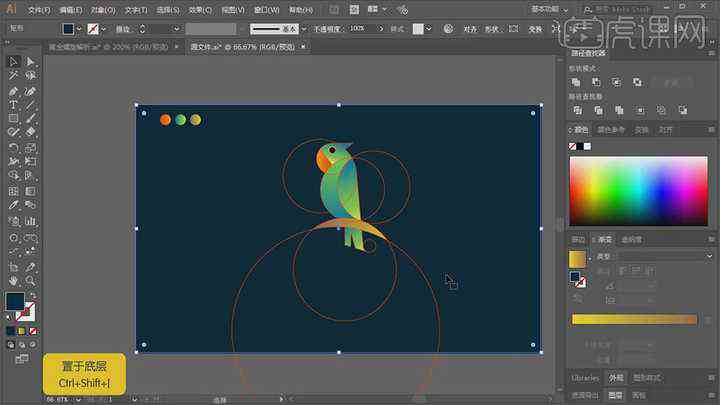Select the Selection tool (black arrow)
The image size is (720, 405).
point(13,62)
